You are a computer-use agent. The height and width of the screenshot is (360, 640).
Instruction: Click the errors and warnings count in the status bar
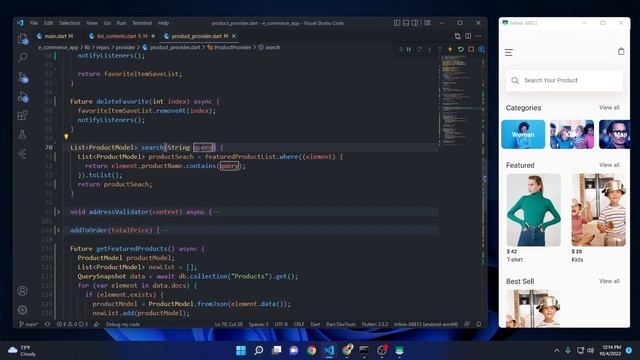[72, 324]
